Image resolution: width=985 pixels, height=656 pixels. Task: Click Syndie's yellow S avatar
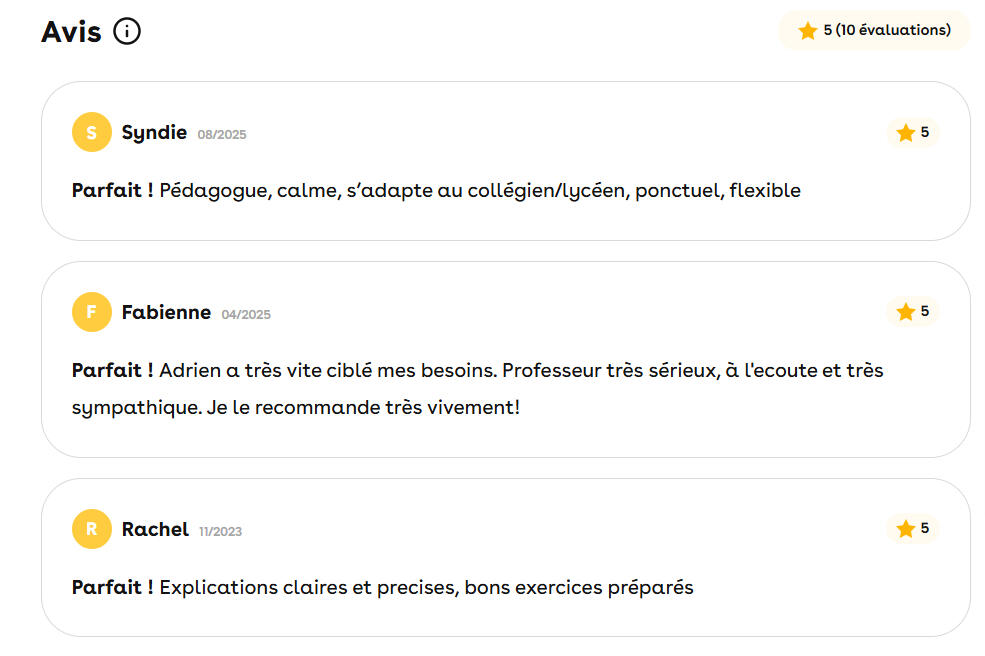92,132
